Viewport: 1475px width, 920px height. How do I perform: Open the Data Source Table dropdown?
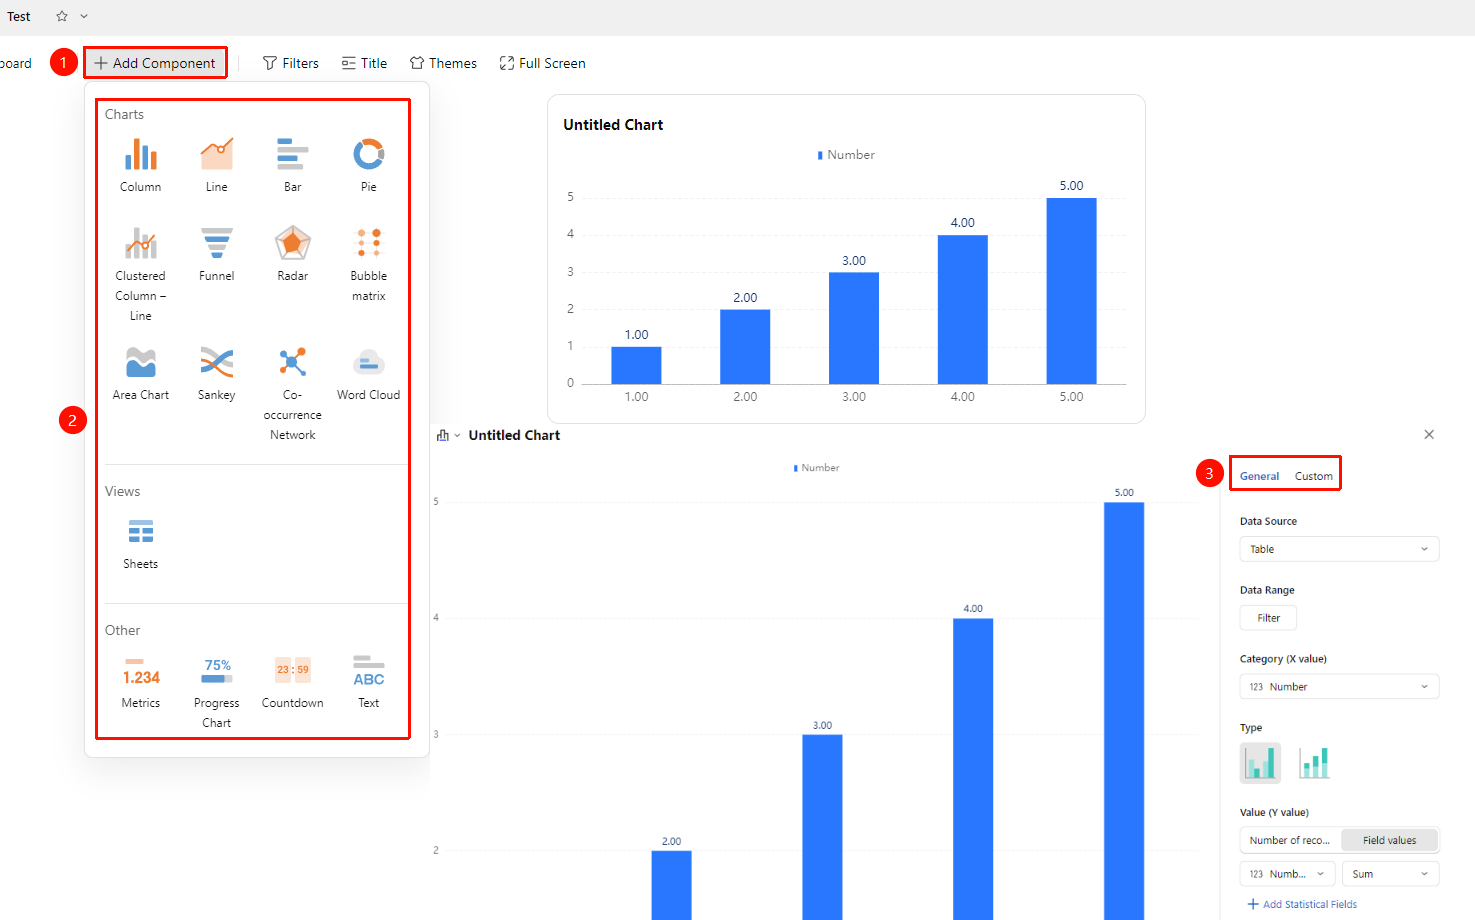pos(1339,549)
